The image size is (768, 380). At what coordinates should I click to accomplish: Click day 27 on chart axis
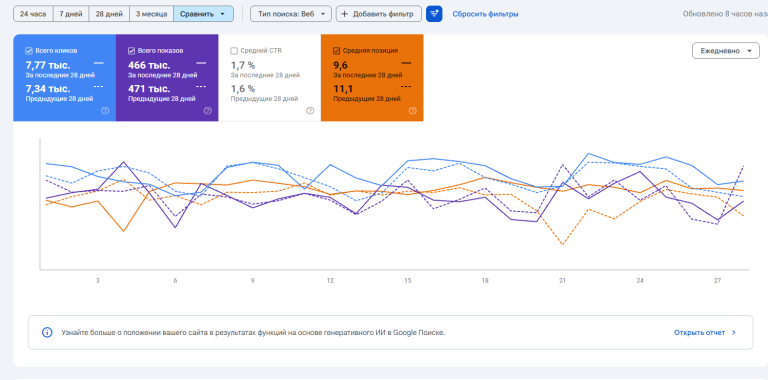point(718,281)
